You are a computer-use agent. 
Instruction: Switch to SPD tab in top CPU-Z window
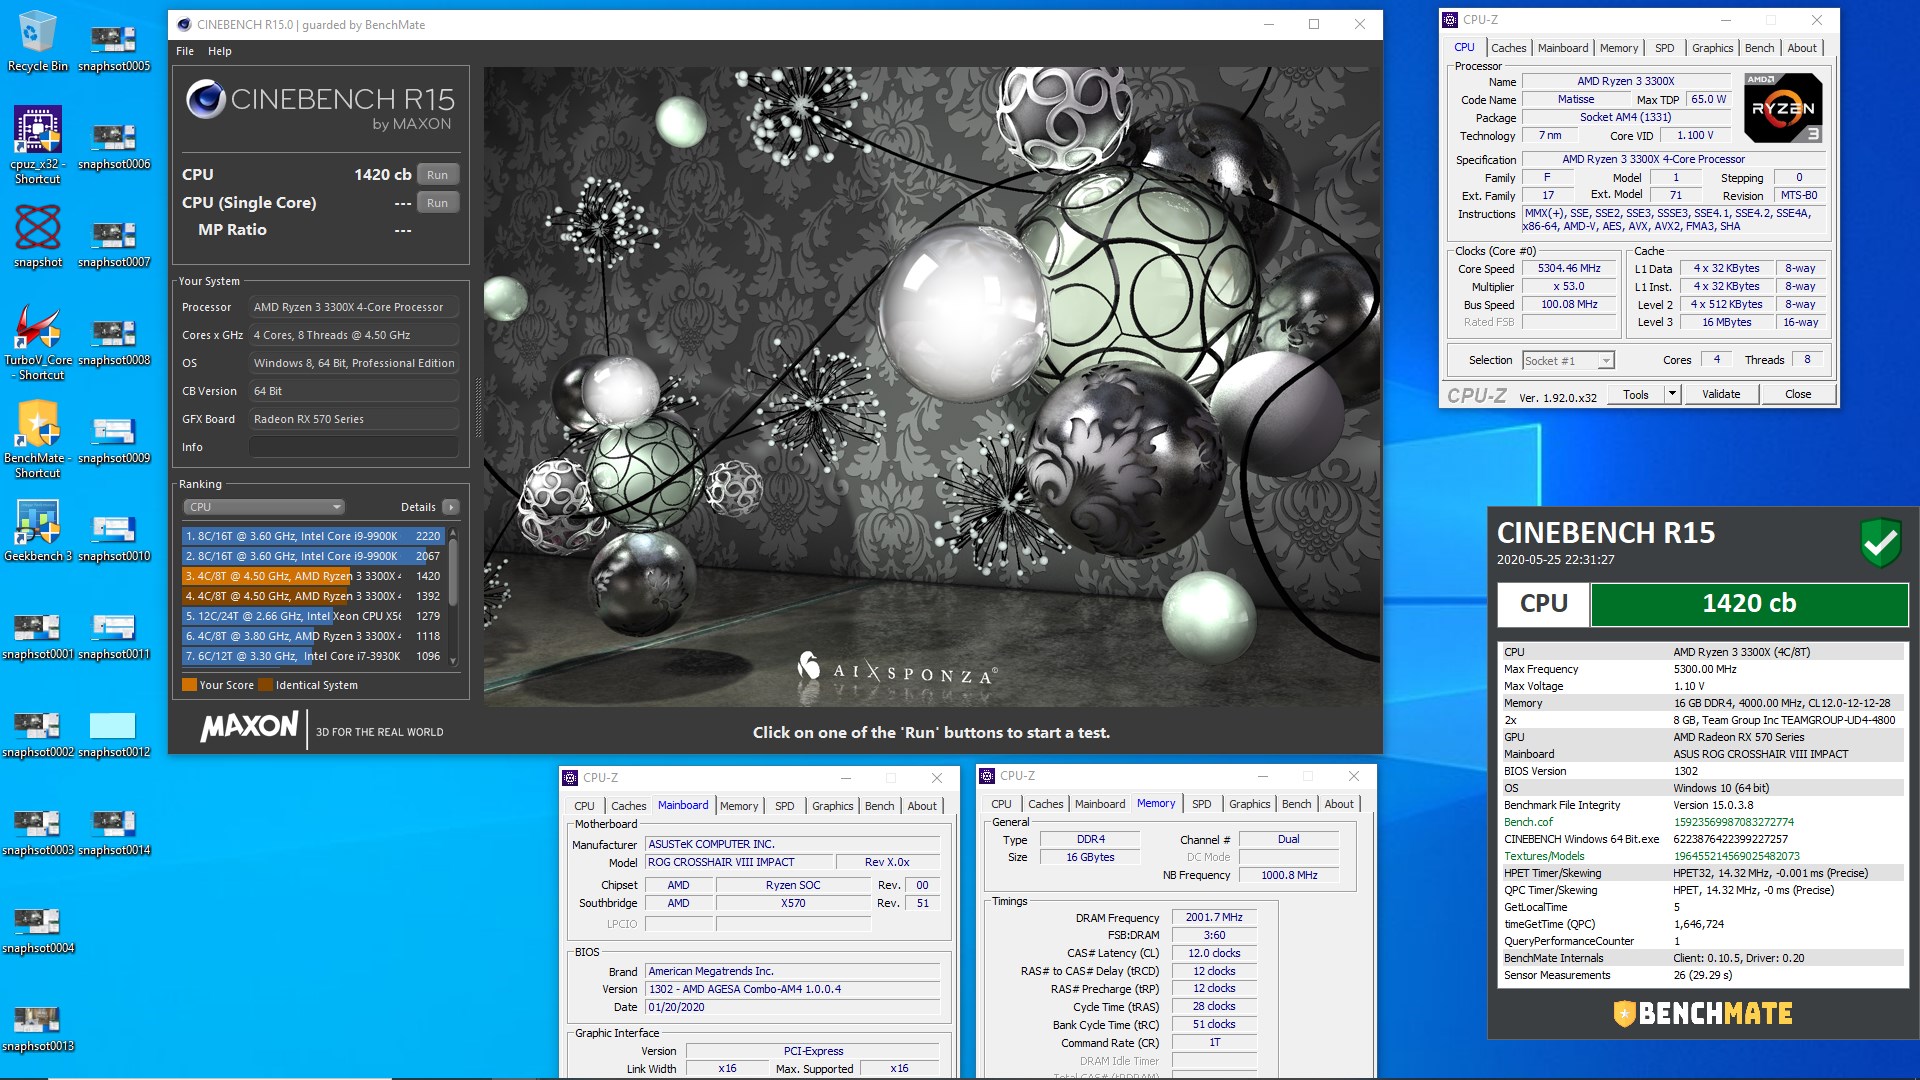(1664, 48)
